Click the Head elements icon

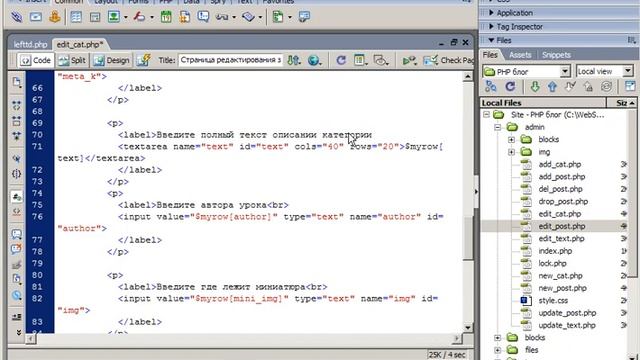(222, 17)
